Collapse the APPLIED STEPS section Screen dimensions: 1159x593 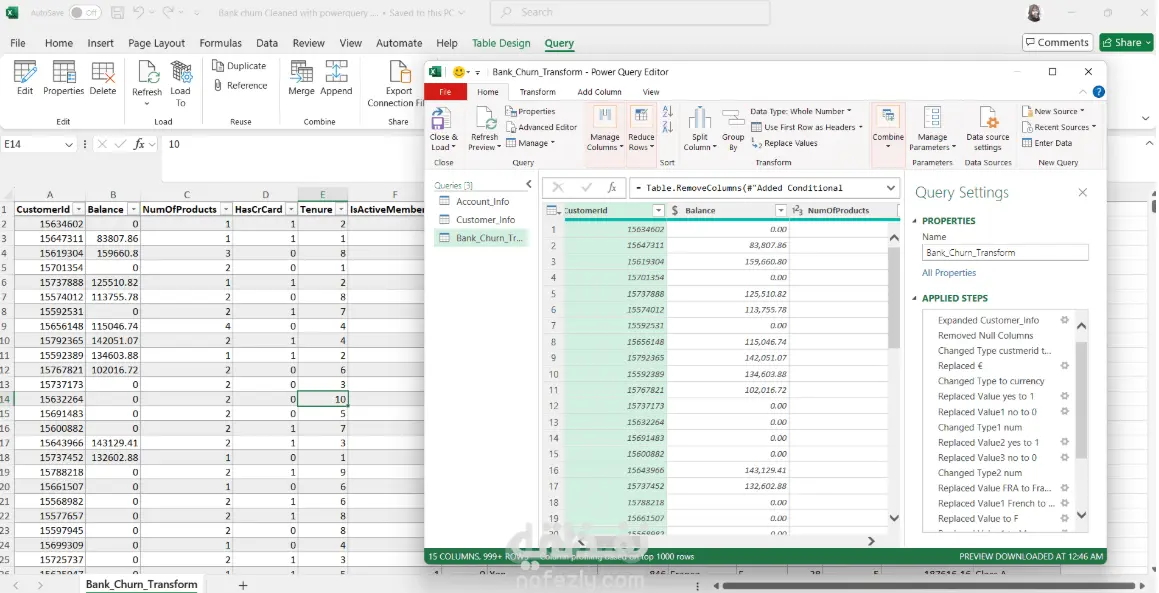point(915,298)
